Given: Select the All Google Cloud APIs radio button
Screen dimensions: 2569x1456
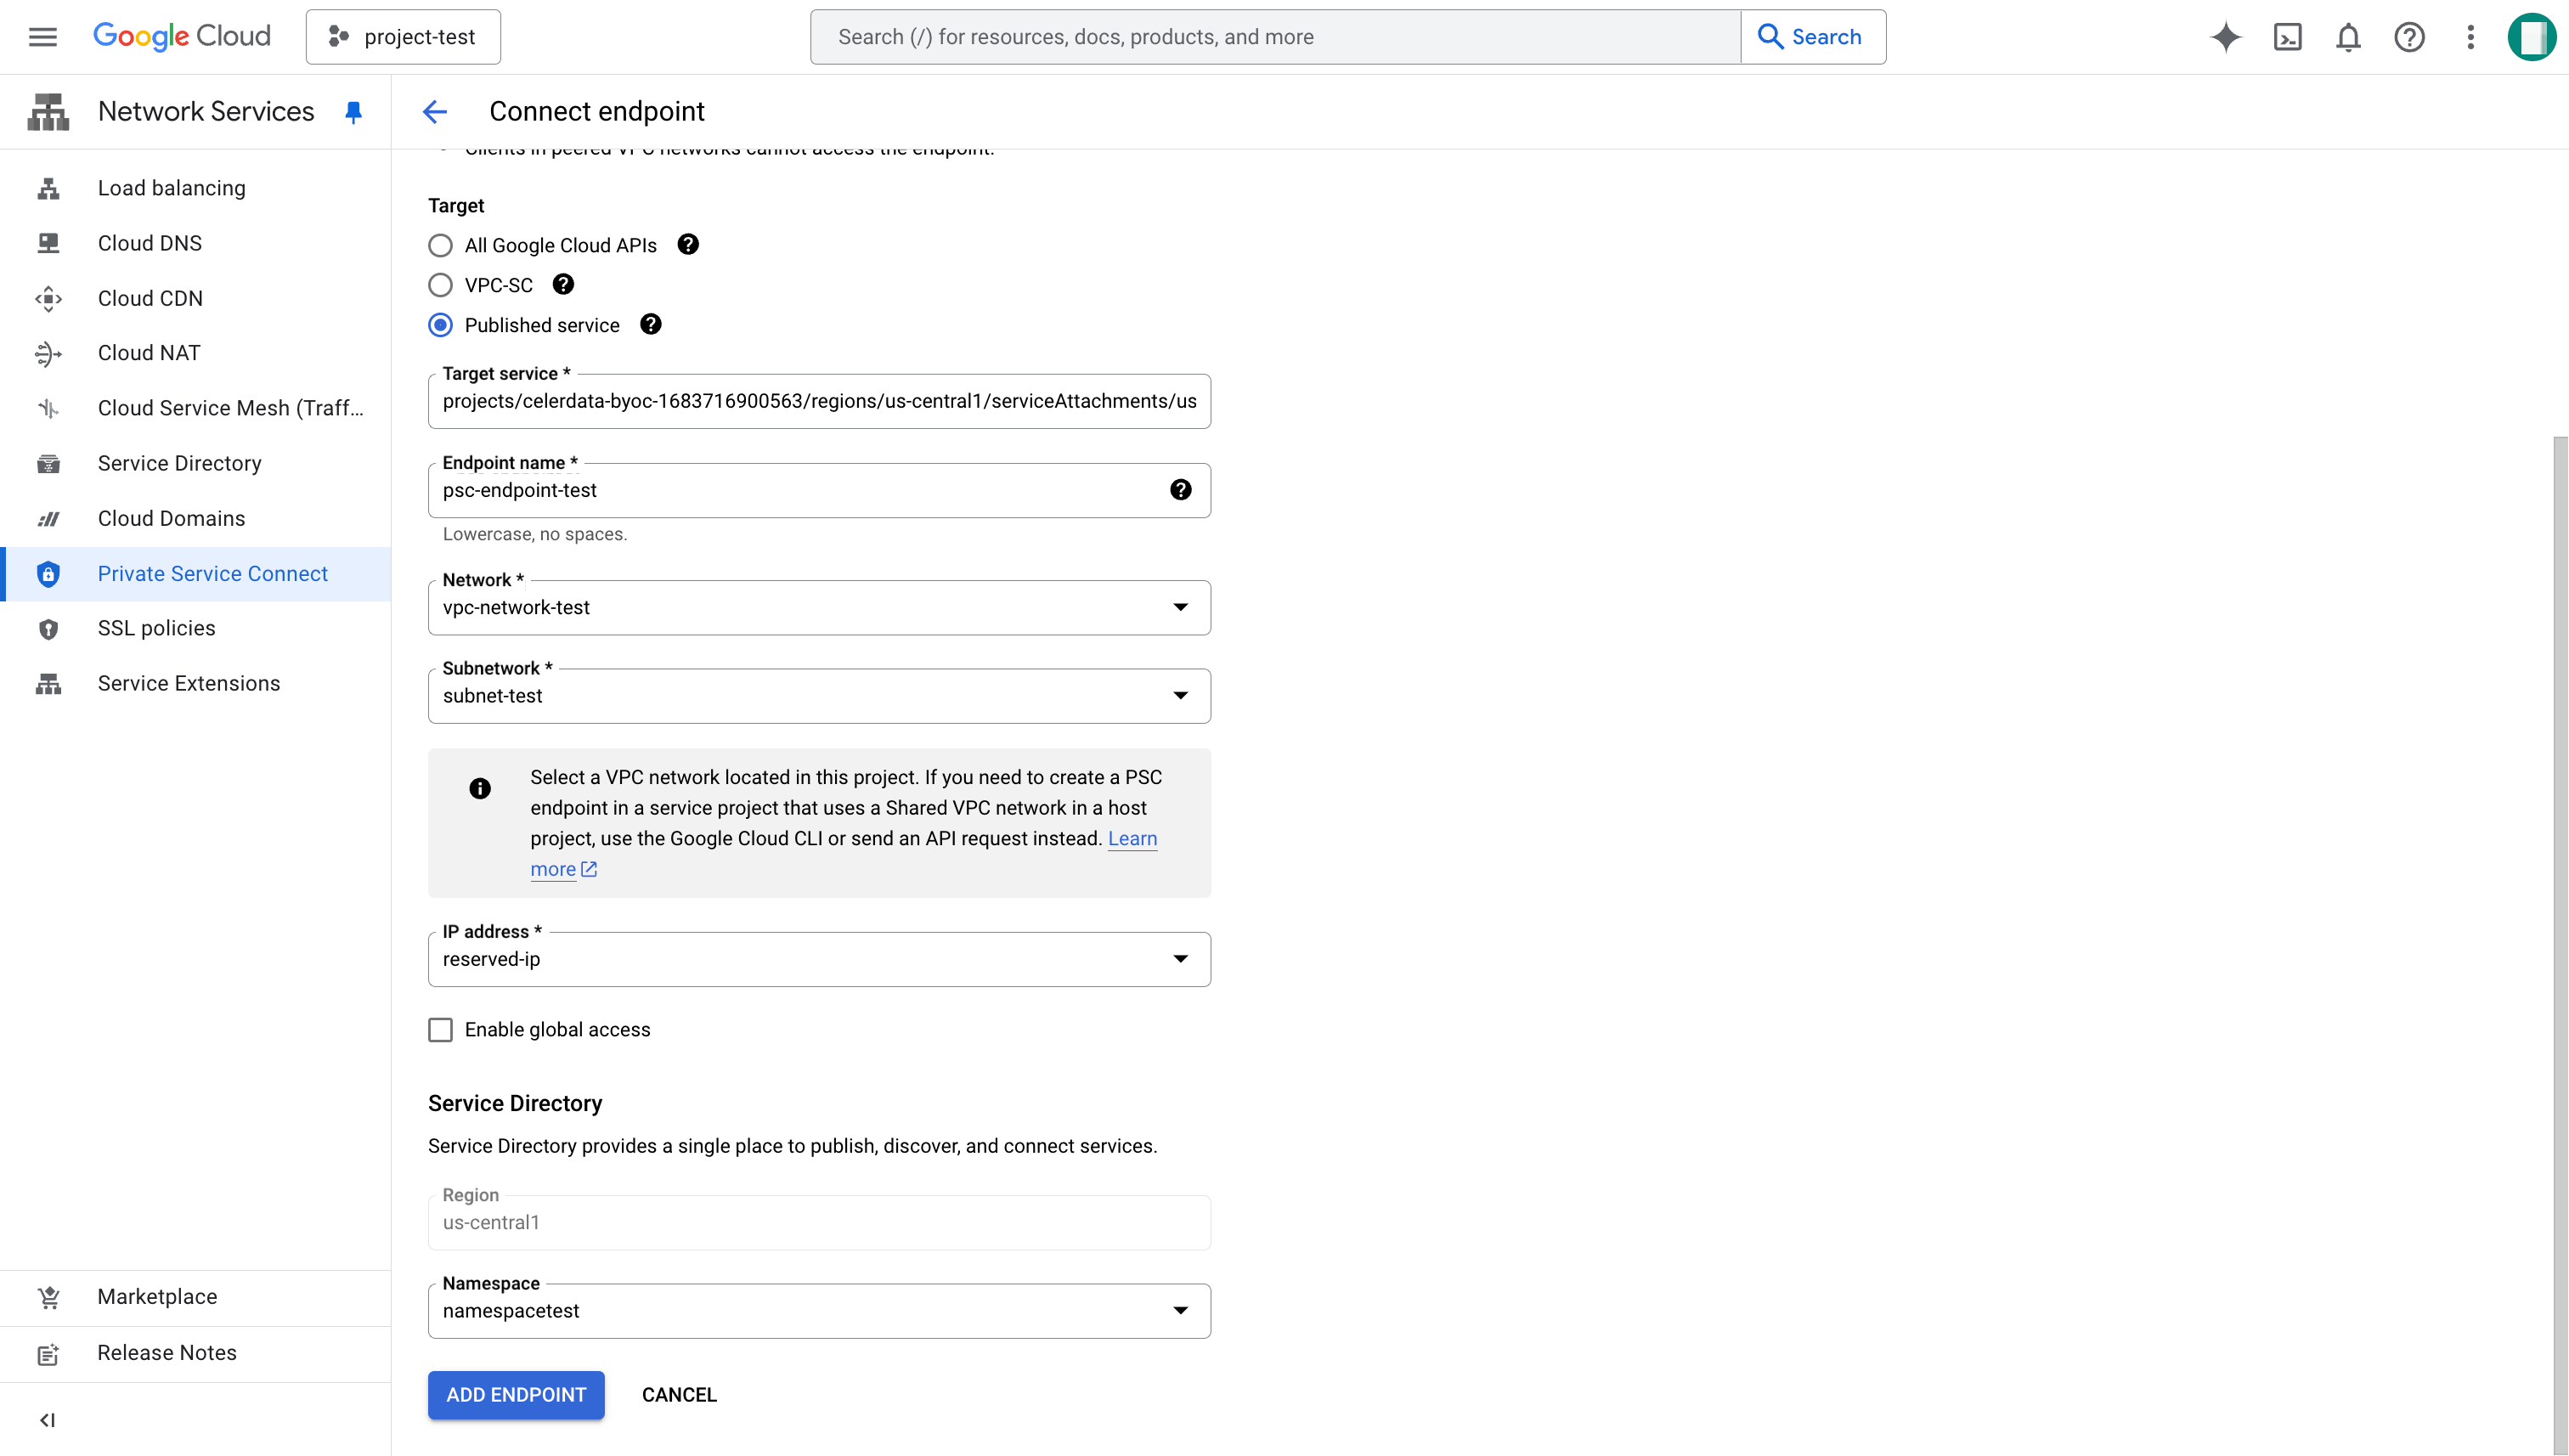Looking at the screenshot, I should (440, 246).
